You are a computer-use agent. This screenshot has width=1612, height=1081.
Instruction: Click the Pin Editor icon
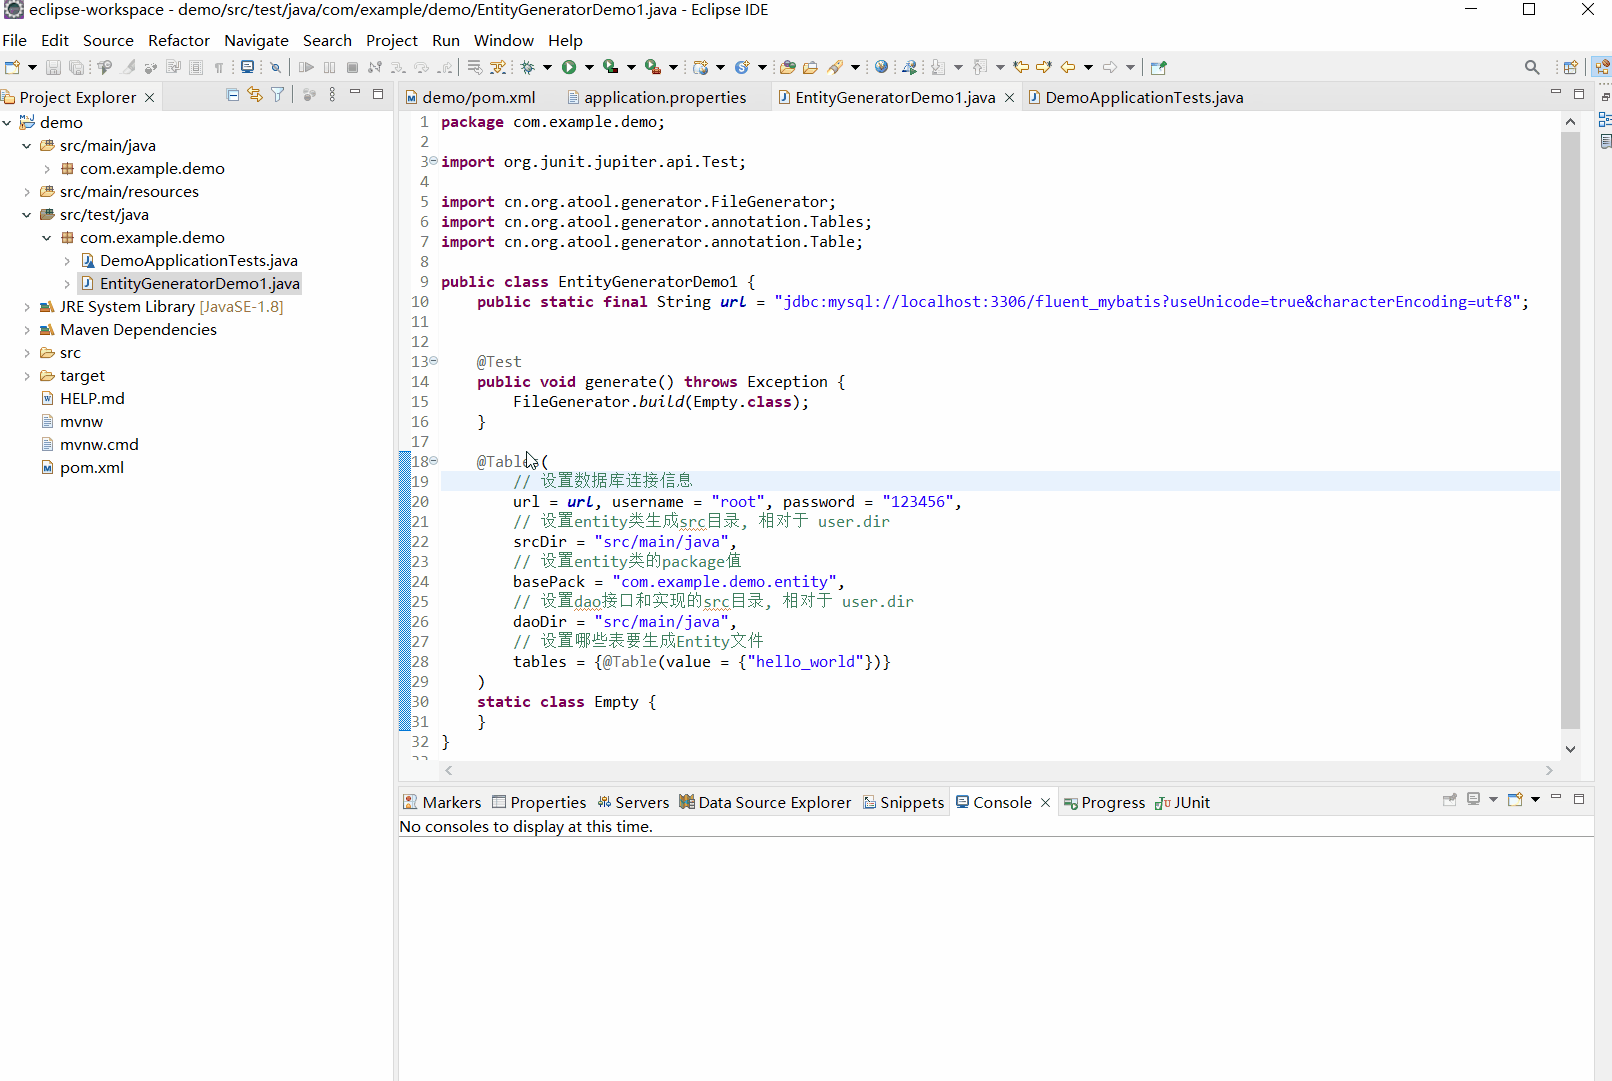coord(1159,67)
